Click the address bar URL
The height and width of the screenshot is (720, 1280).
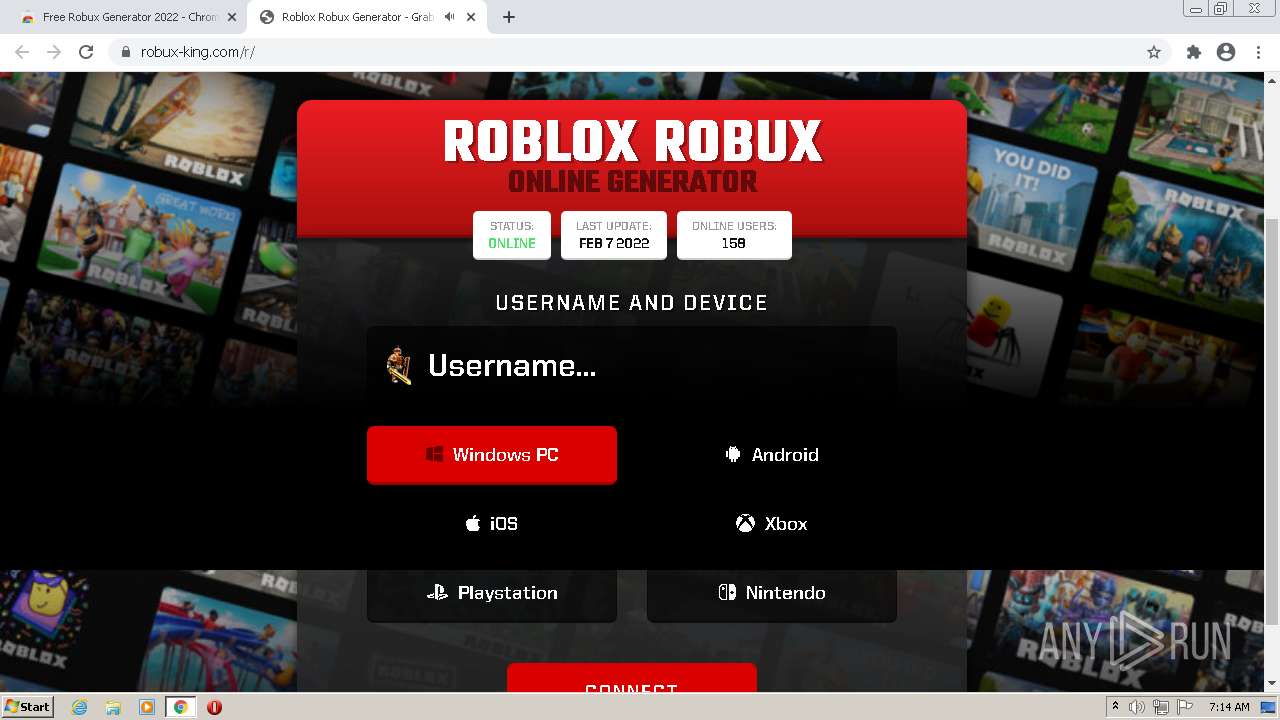pos(198,52)
